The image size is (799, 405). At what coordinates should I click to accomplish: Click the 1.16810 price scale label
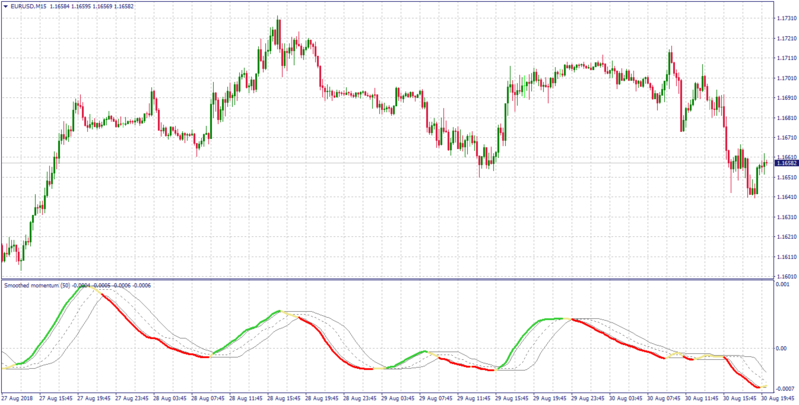787,118
